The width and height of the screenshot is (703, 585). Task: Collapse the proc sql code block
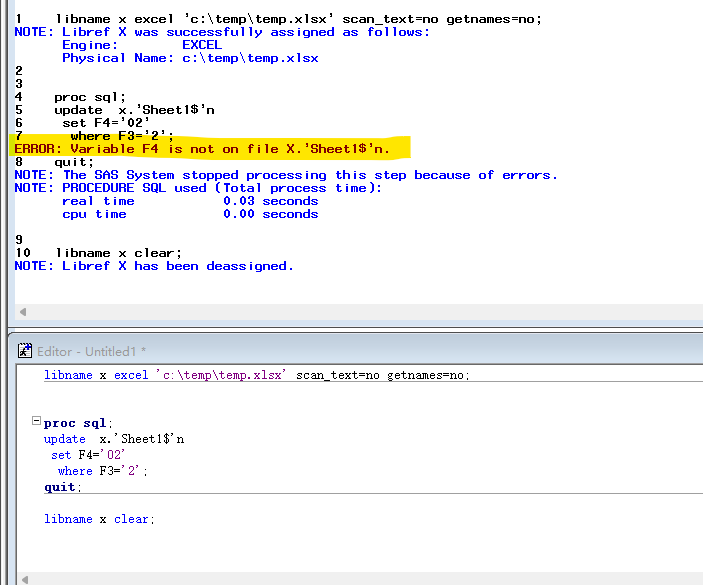pos(37,422)
